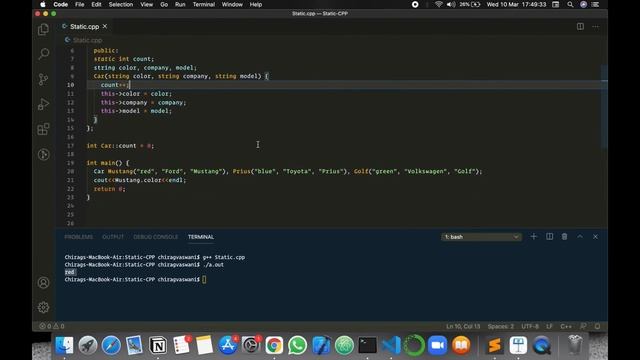The height and width of the screenshot is (360, 640).
Task: Open the View menu
Action: point(147,4)
